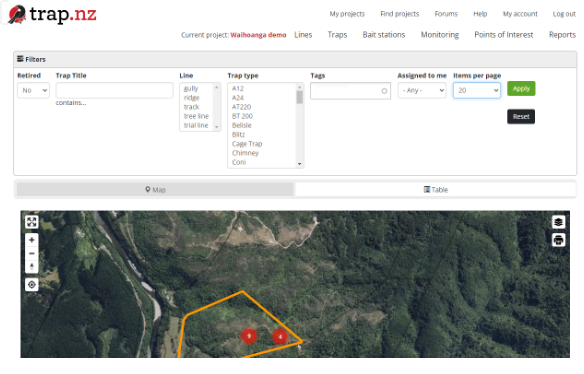Select 'BT 200' trap type
The width and height of the screenshot is (584, 374).
242,116
